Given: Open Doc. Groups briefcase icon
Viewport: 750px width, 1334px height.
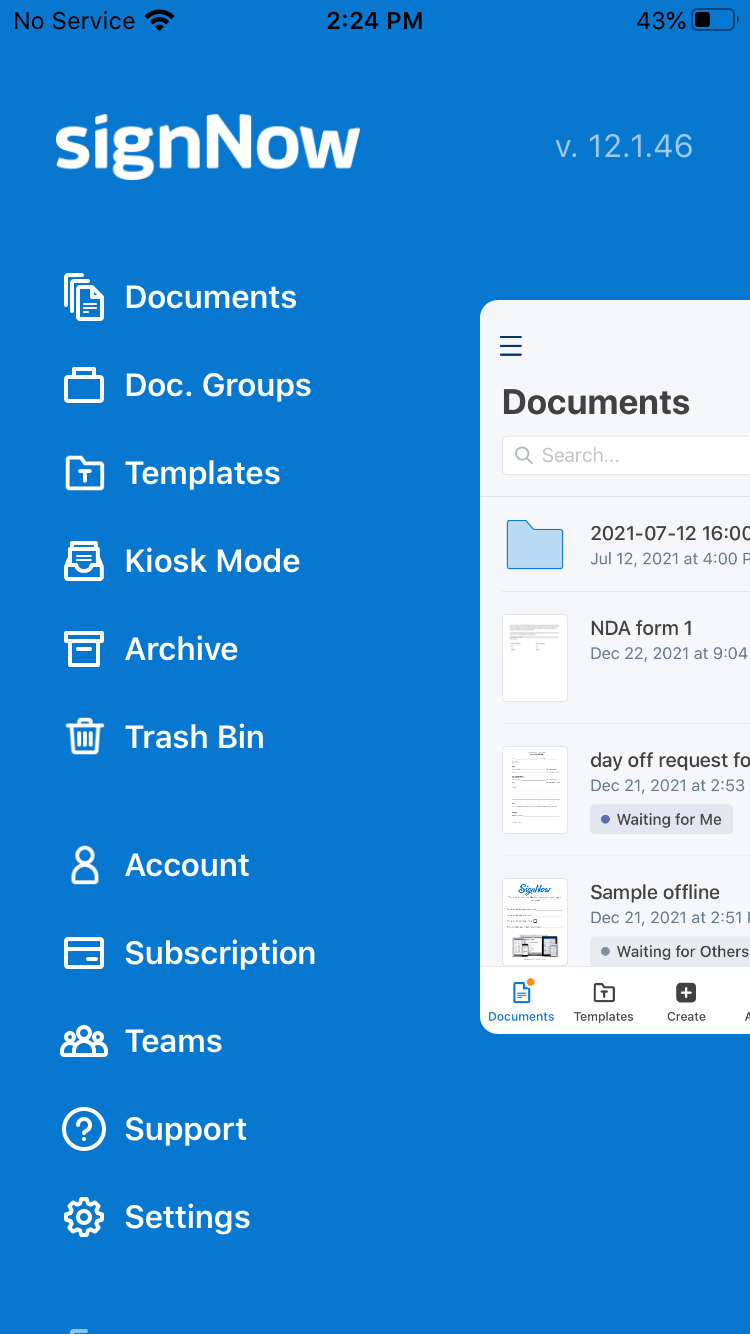Looking at the screenshot, I should (x=84, y=385).
